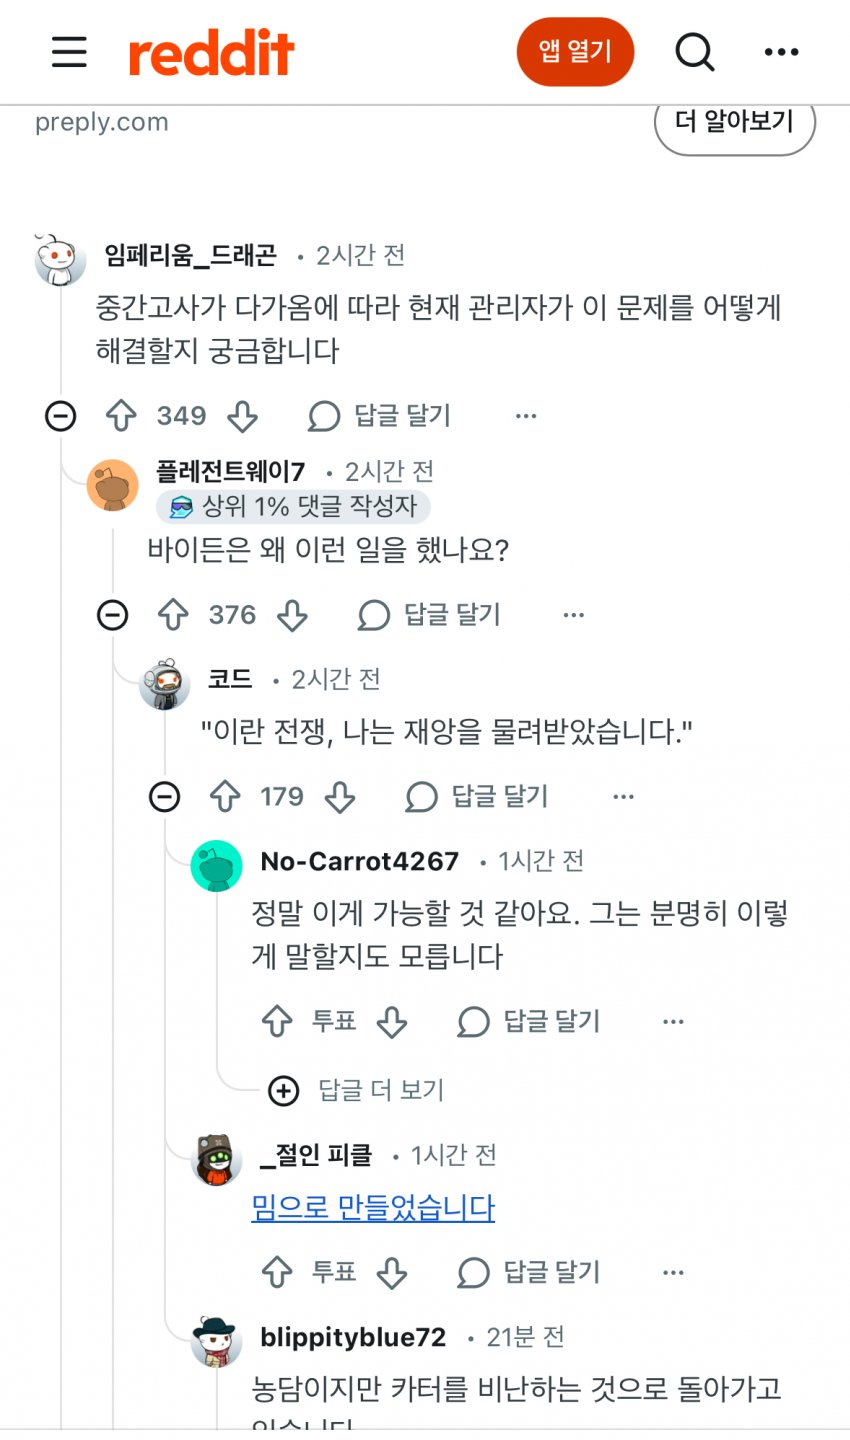Screen dimensions: 850x1440
Task: Upvote the comment with 349 votes
Action: tap(122, 416)
